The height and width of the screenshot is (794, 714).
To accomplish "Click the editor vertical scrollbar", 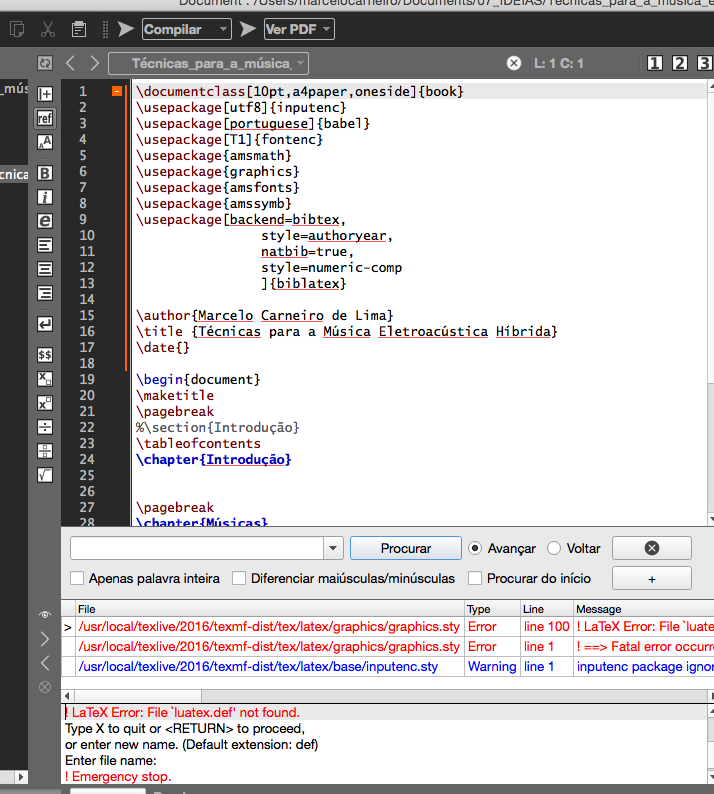I will pyautogui.click(x=710, y=237).
